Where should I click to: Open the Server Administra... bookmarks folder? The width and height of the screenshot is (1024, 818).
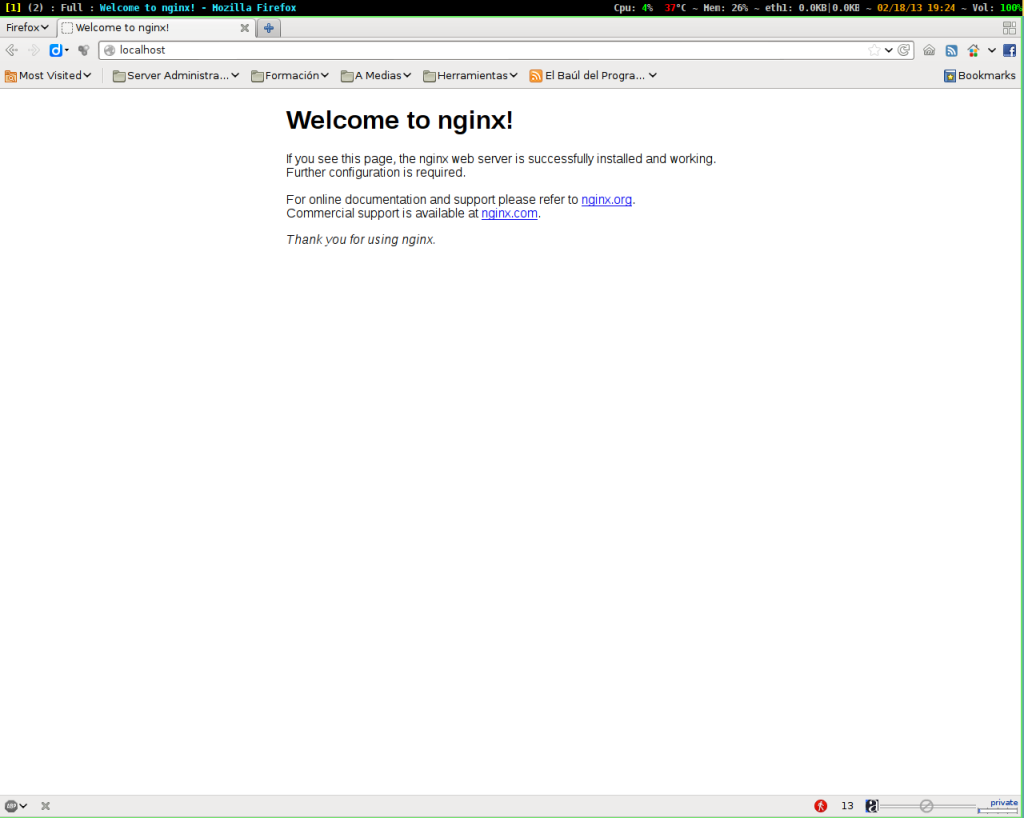(176, 76)
